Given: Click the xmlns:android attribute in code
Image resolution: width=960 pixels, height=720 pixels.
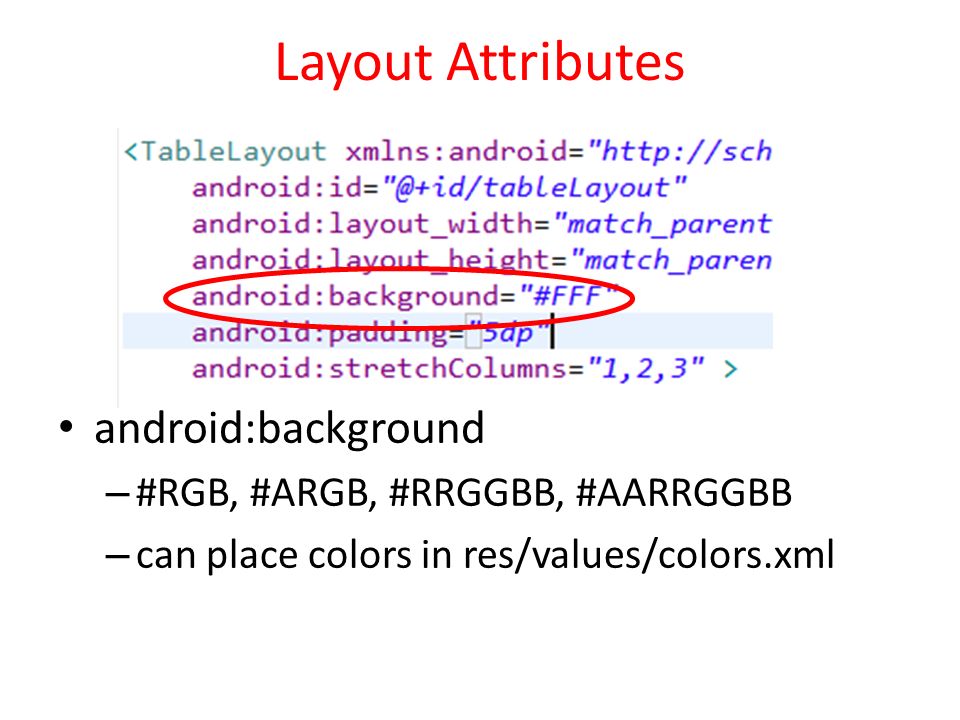Looking at the screenshot, I should click(x=457, y=151).
